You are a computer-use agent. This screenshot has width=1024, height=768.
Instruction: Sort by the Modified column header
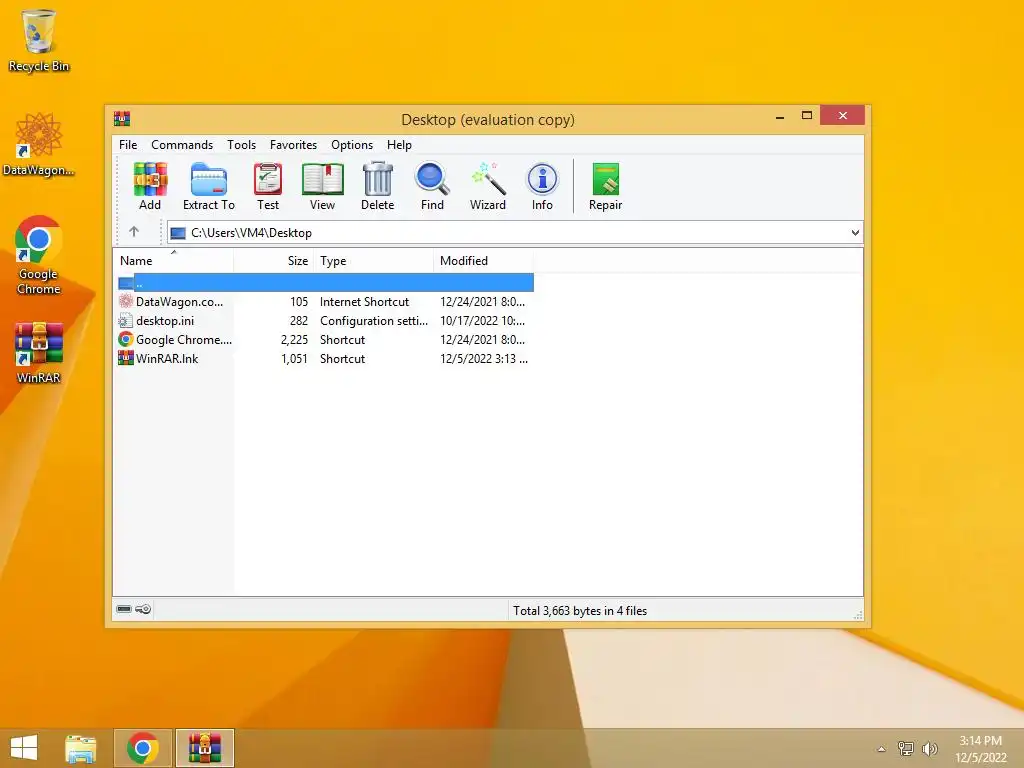click(484, 261)
